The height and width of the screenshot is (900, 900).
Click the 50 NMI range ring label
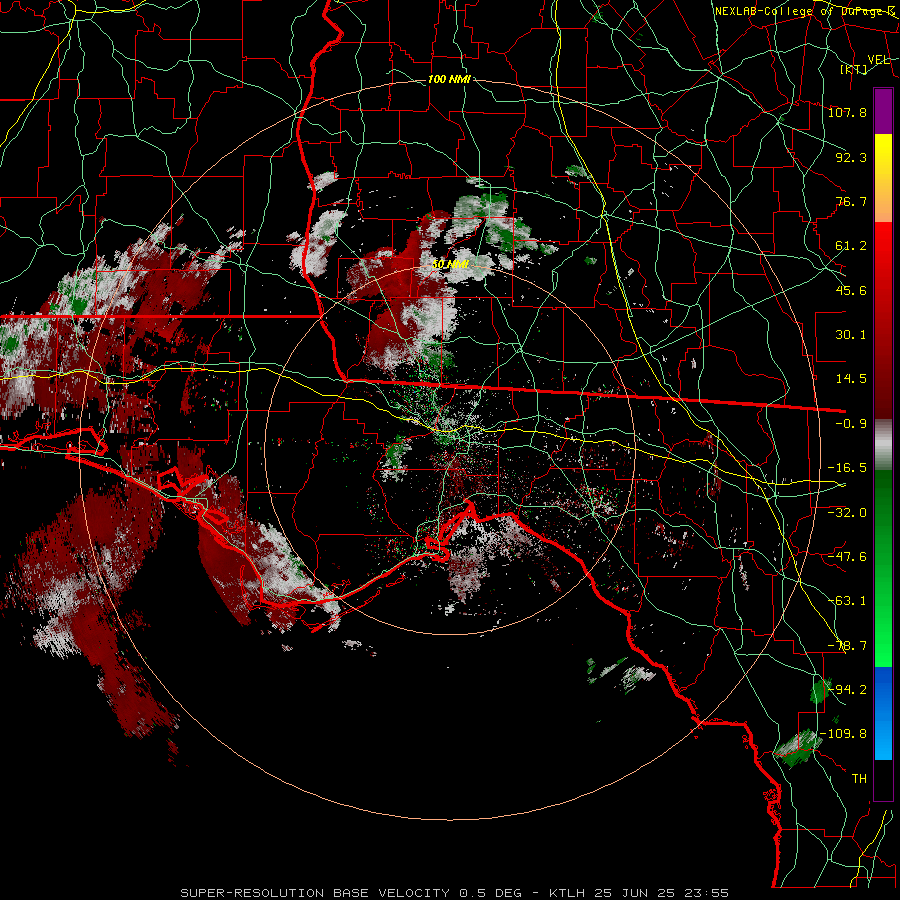[x=450, y=264]
